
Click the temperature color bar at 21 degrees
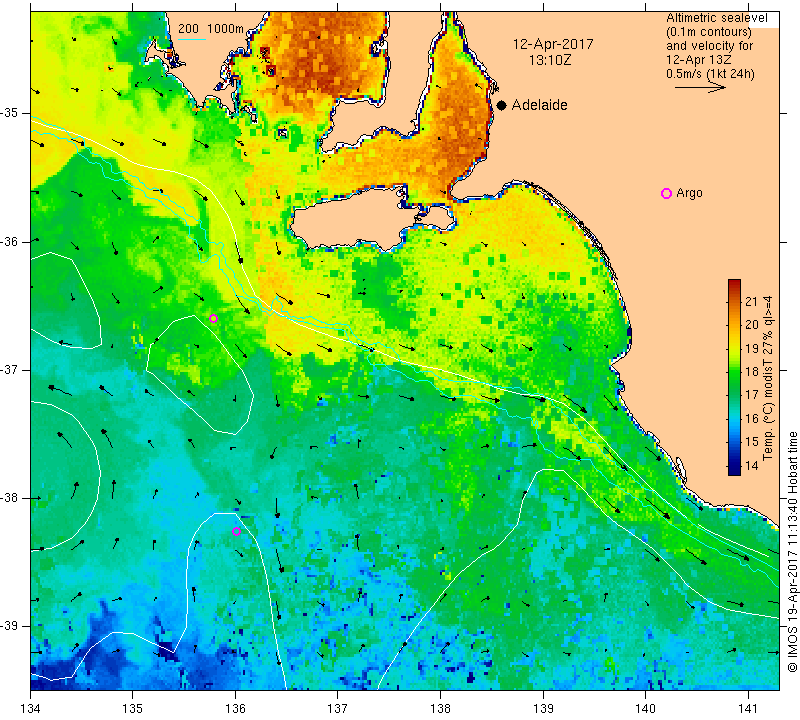coord(734,301)
